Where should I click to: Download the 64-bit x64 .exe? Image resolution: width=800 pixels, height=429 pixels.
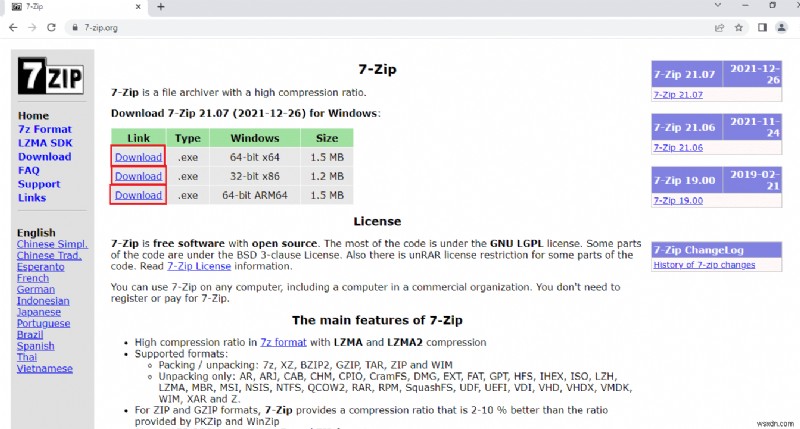(x=138, y=157)
